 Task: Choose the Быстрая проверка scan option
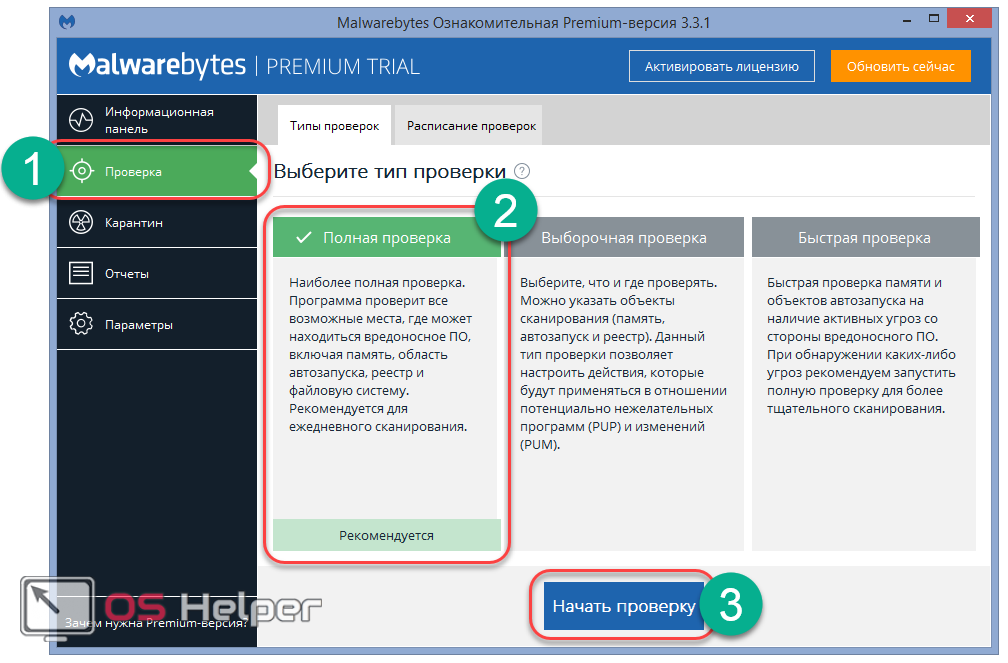pos(864,238)
